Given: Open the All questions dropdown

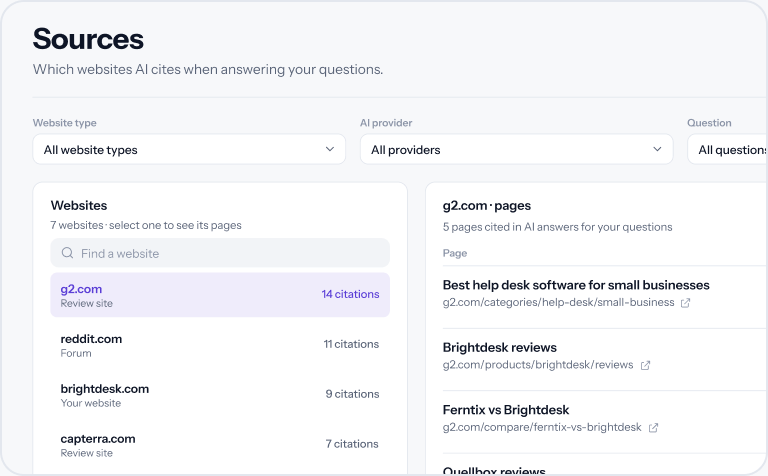Looking at the screenshot, I should [x=728, y=149].
